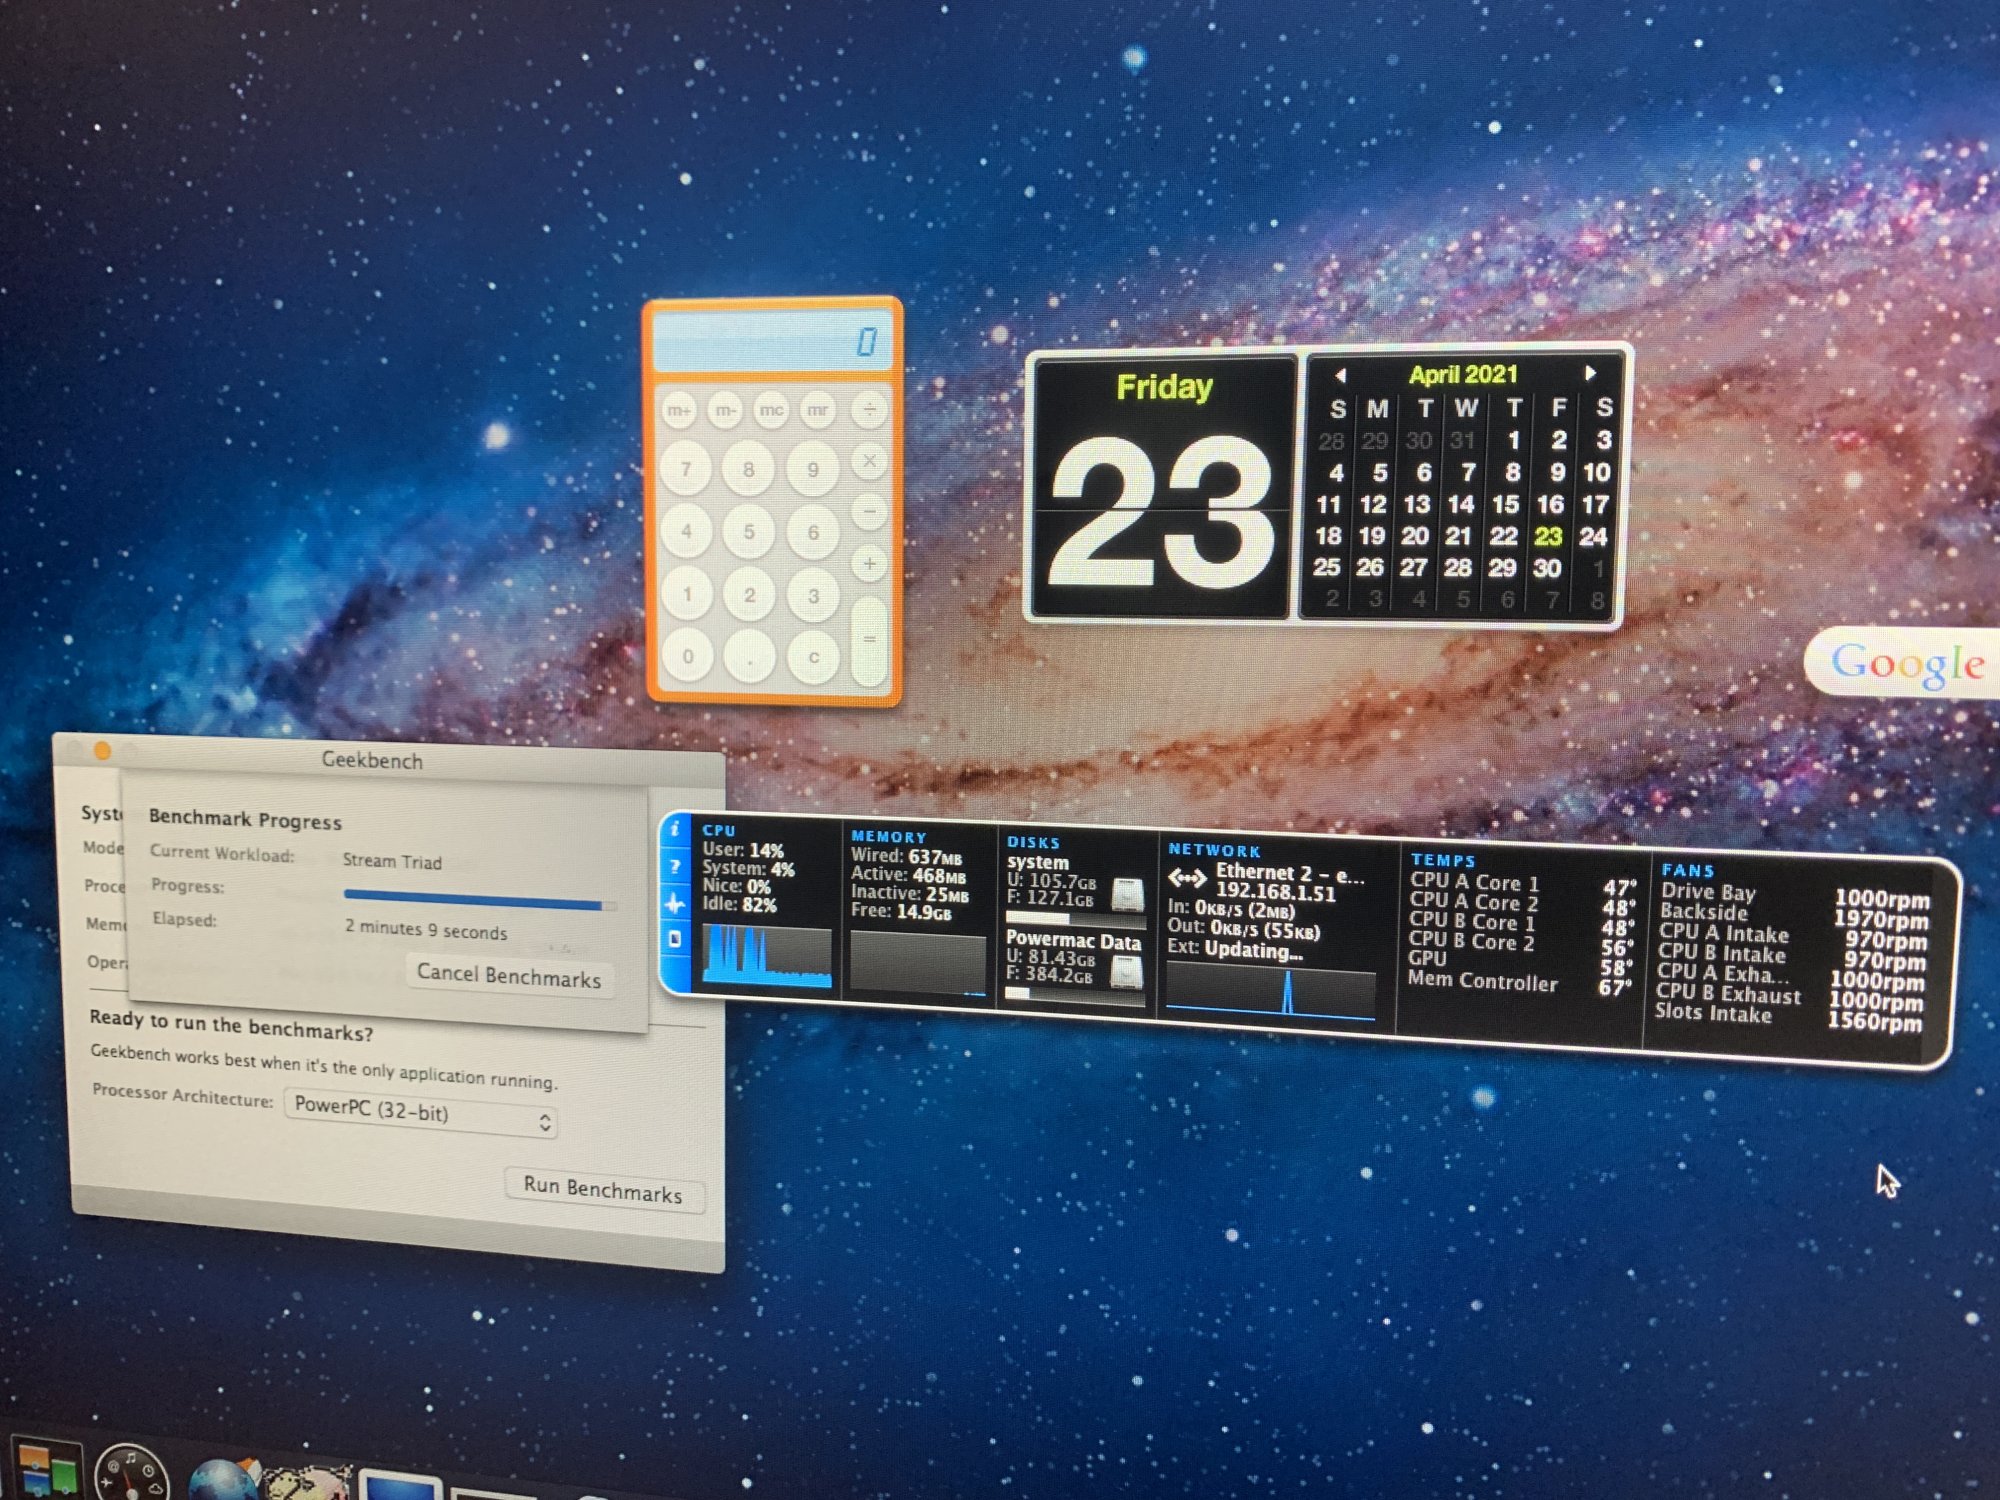Tap calculator digit 5
The width and height of the screenshot is (2000, 1500).
749,532
